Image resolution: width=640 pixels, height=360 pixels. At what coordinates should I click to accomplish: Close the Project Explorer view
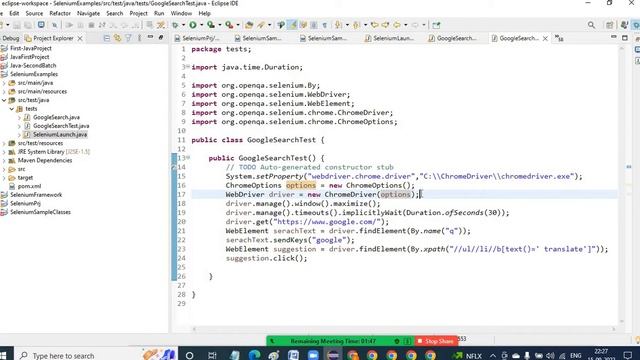coord(80,38)
